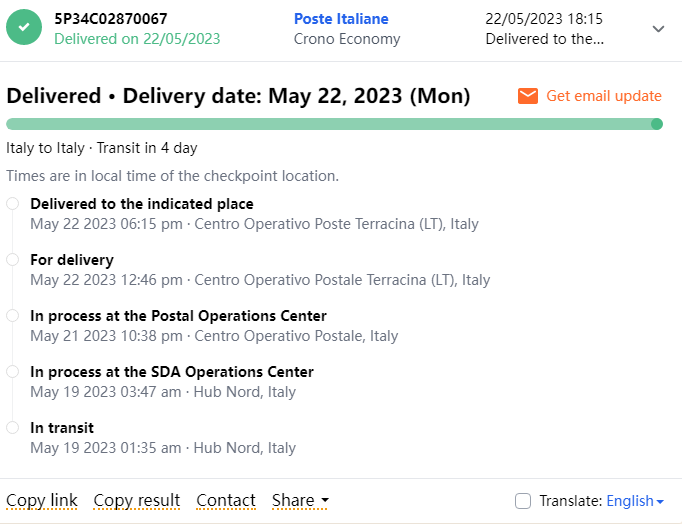The height and width of the screenshot is (524, 682).
Task: Click the orange email envelope icon
Action: coord(528,96)
